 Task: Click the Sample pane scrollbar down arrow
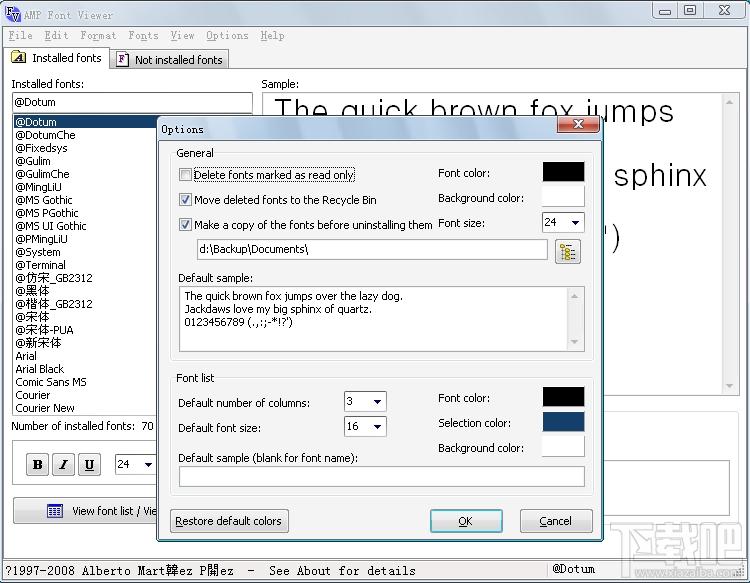[x=729, y=385]
